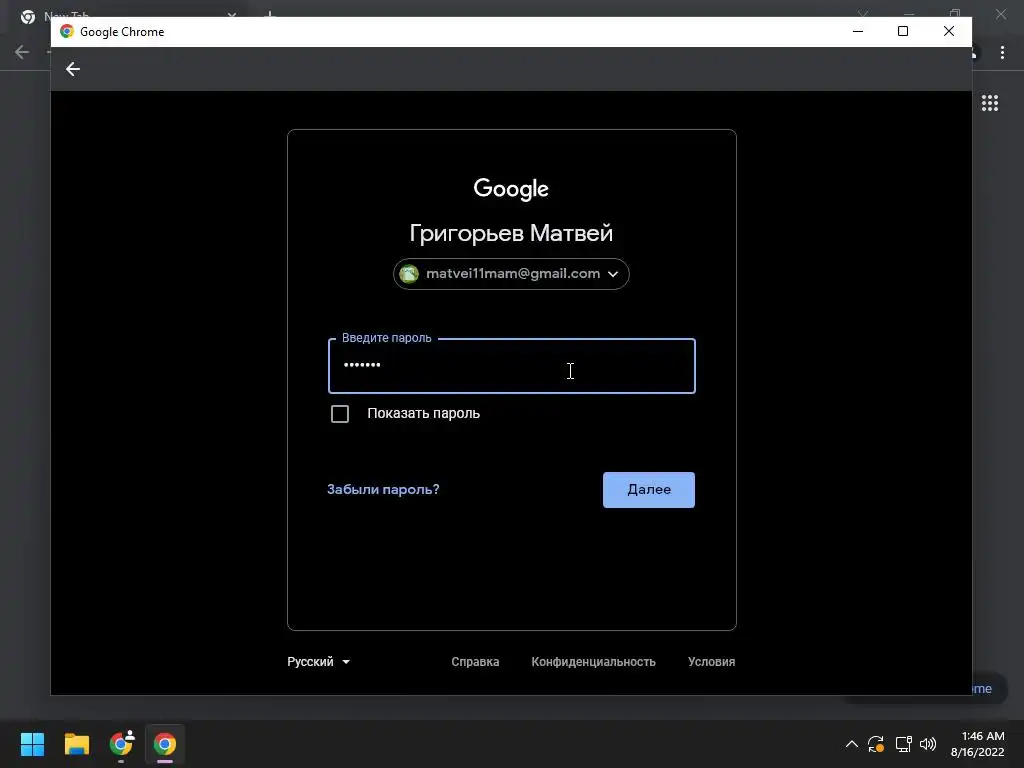The height and width of the screenshot is (768, 1024).
Task: Select the New Tab tab in background Chrome
Action: click(128, 16)
